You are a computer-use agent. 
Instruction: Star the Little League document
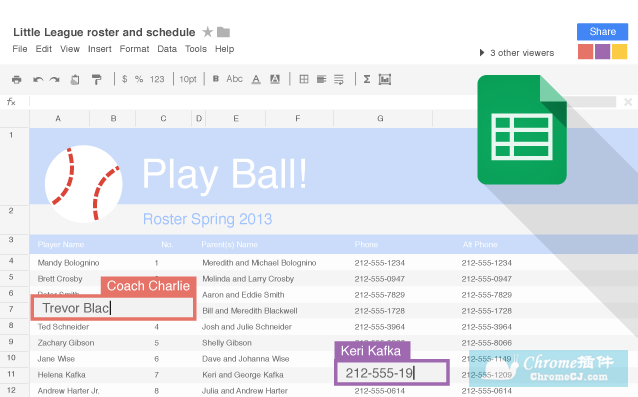[x=208, y=32]
